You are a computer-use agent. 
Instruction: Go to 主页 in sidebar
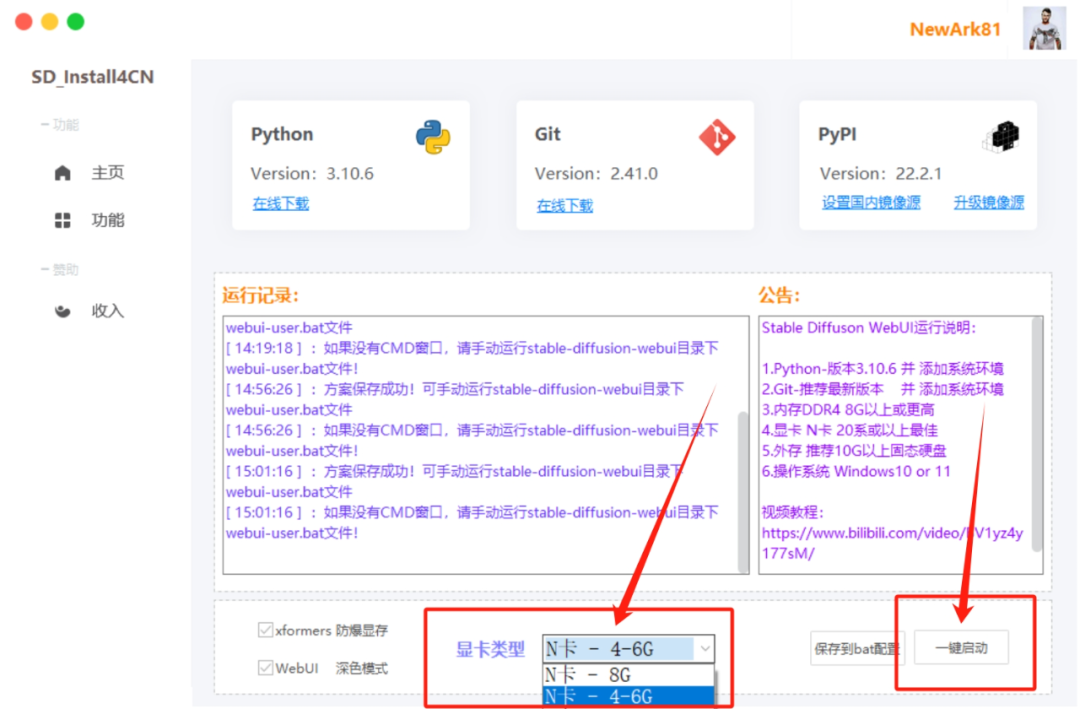point(108,173)
